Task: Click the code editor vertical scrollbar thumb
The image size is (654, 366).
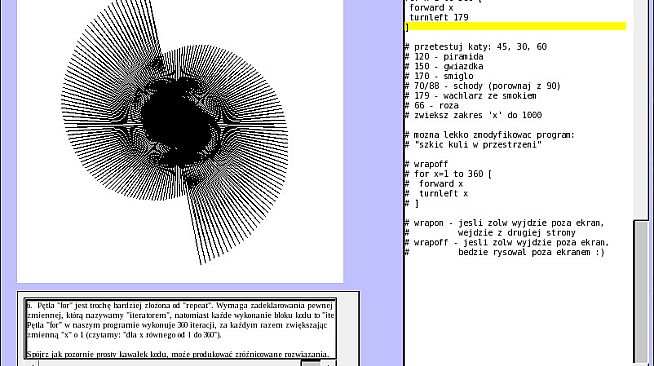Action: point(641,292)
